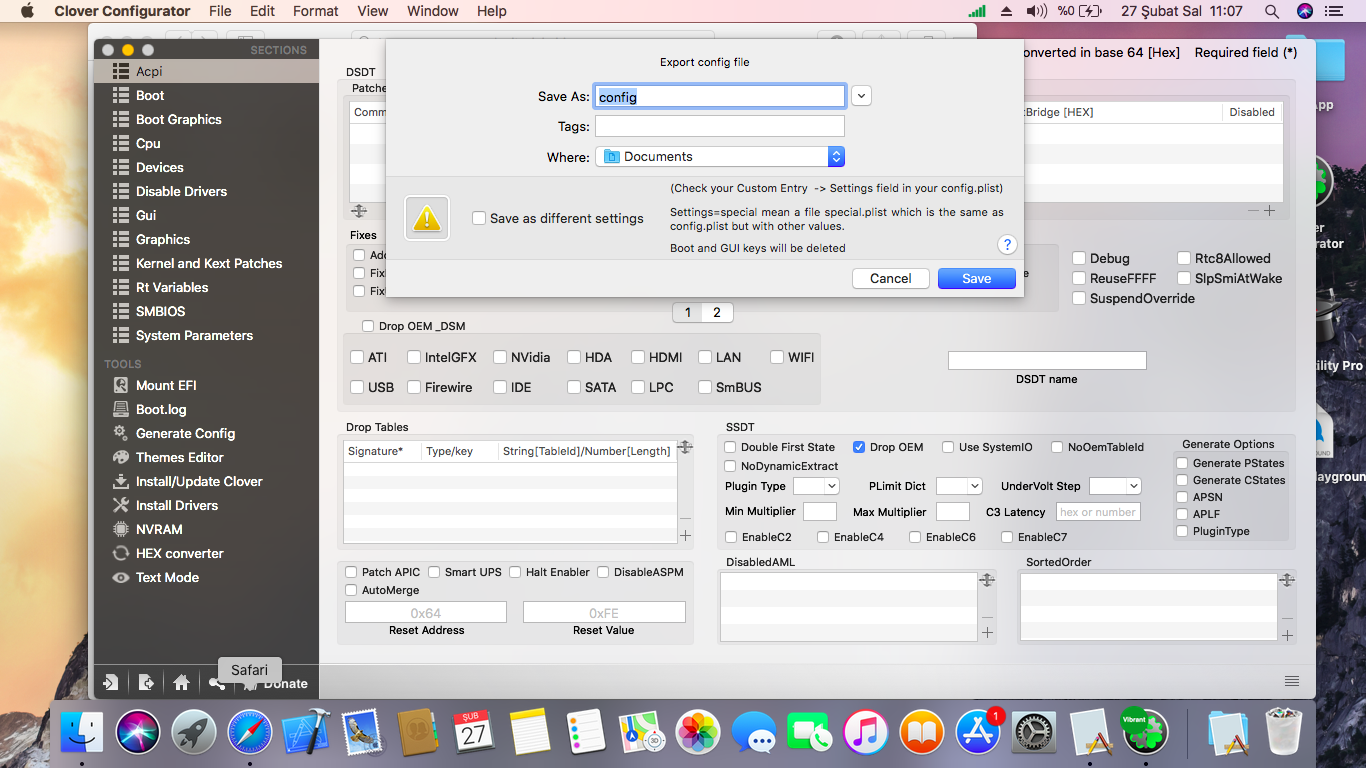Click the export configuration icon in bottom toolbar
This screenshot has height=768, width=1366.
[x=146, y=683]
